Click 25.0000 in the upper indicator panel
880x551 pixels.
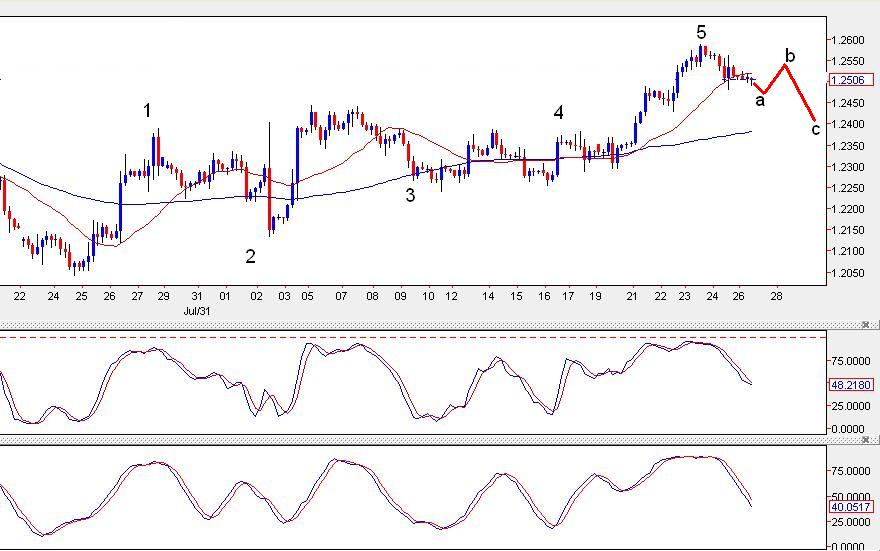[x=851, y=406]
